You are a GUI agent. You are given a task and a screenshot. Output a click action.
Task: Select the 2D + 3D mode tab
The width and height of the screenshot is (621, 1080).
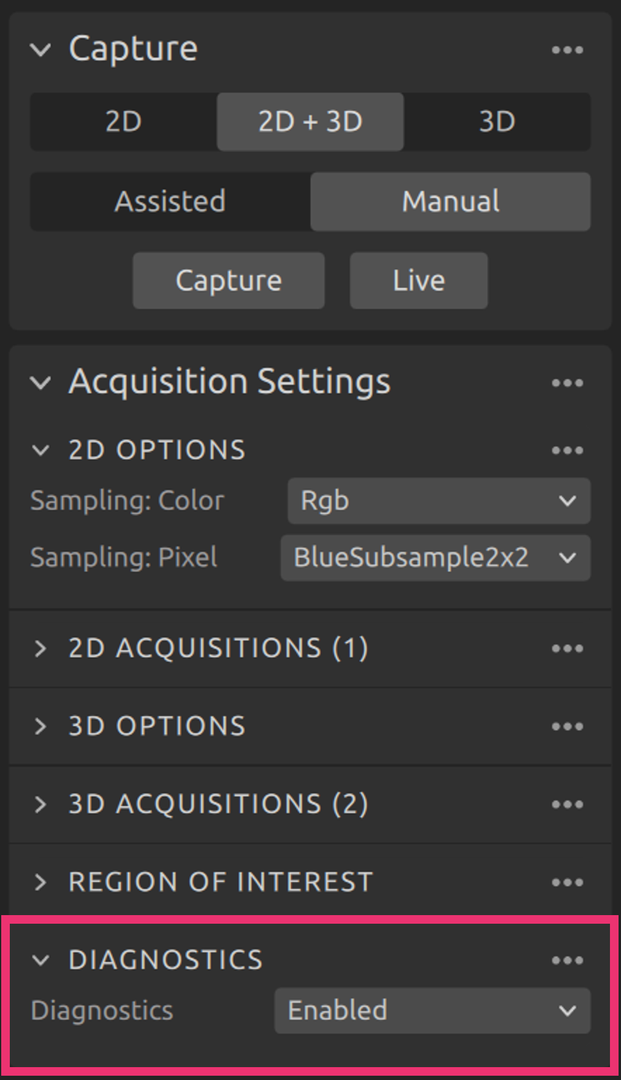click(x=310, y=122)
